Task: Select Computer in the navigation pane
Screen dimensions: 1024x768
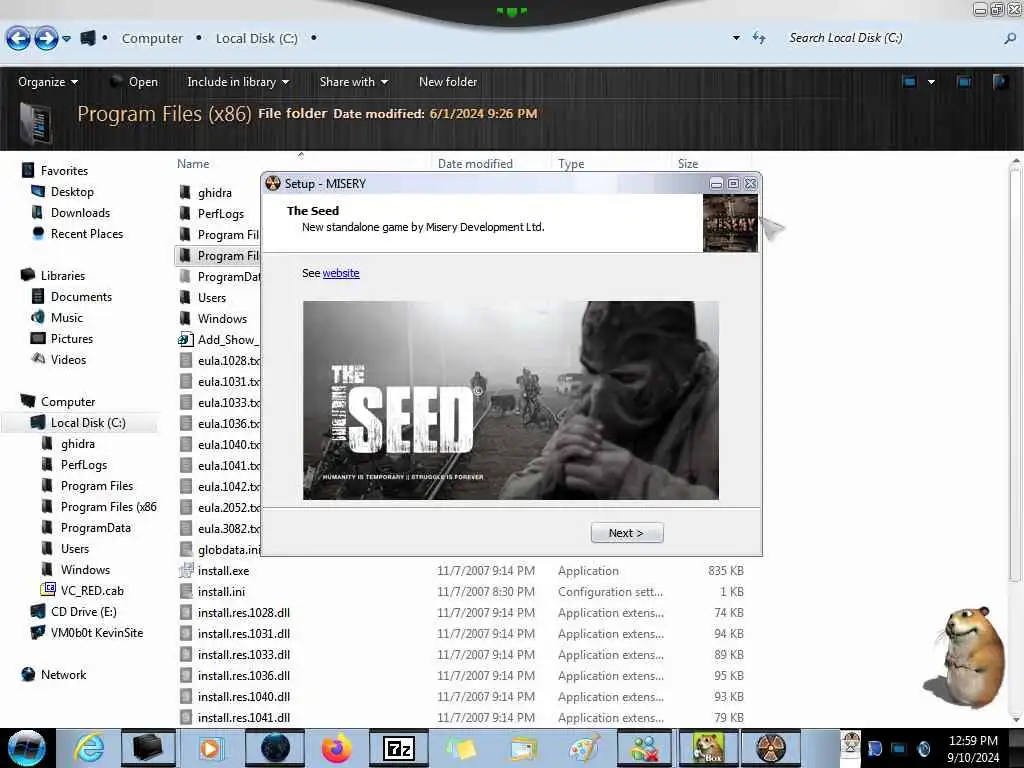Action: 68,402
